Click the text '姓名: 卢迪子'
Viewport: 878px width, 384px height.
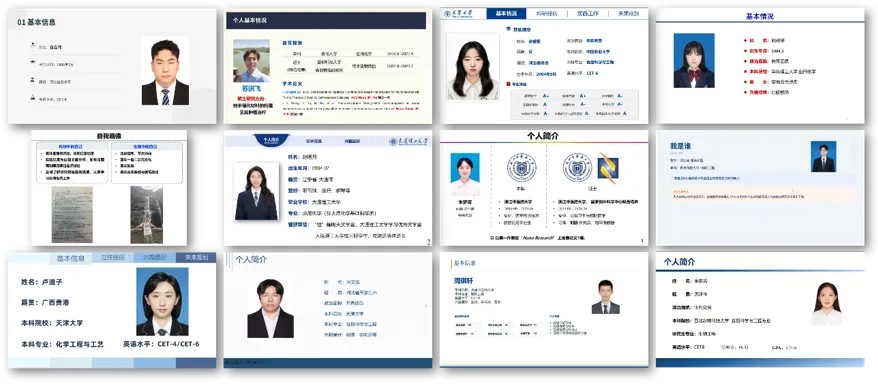click(x=41, y=282)
